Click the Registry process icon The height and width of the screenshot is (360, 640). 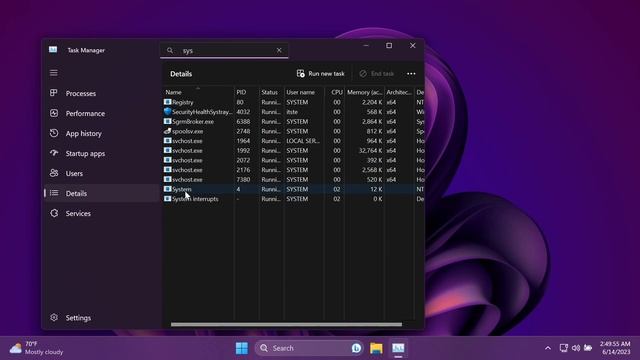point(167,102)
